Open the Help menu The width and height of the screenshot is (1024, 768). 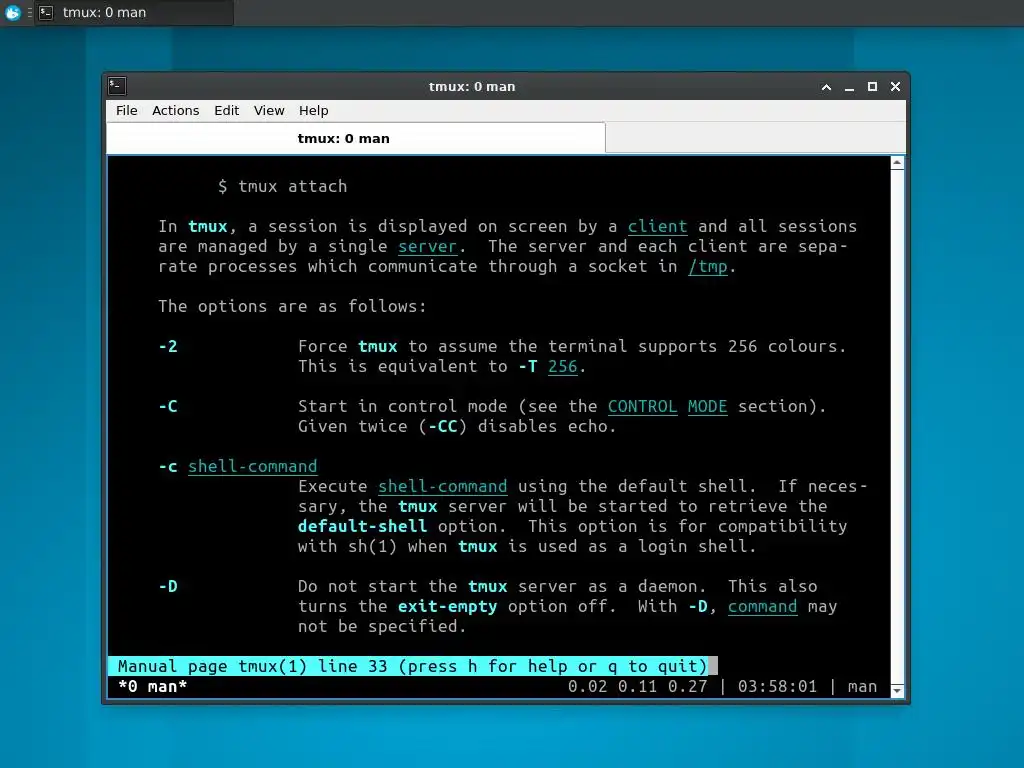click(313, 110)
